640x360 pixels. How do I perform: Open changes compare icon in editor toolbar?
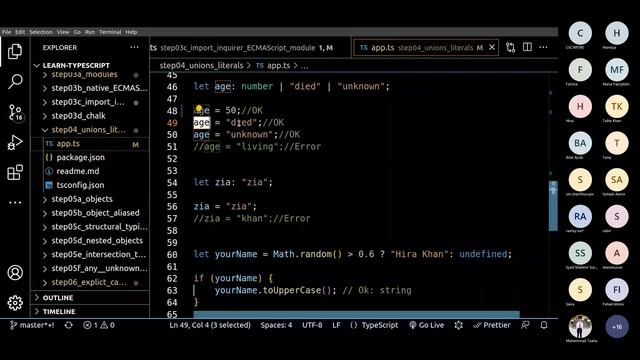coord(511,47)
